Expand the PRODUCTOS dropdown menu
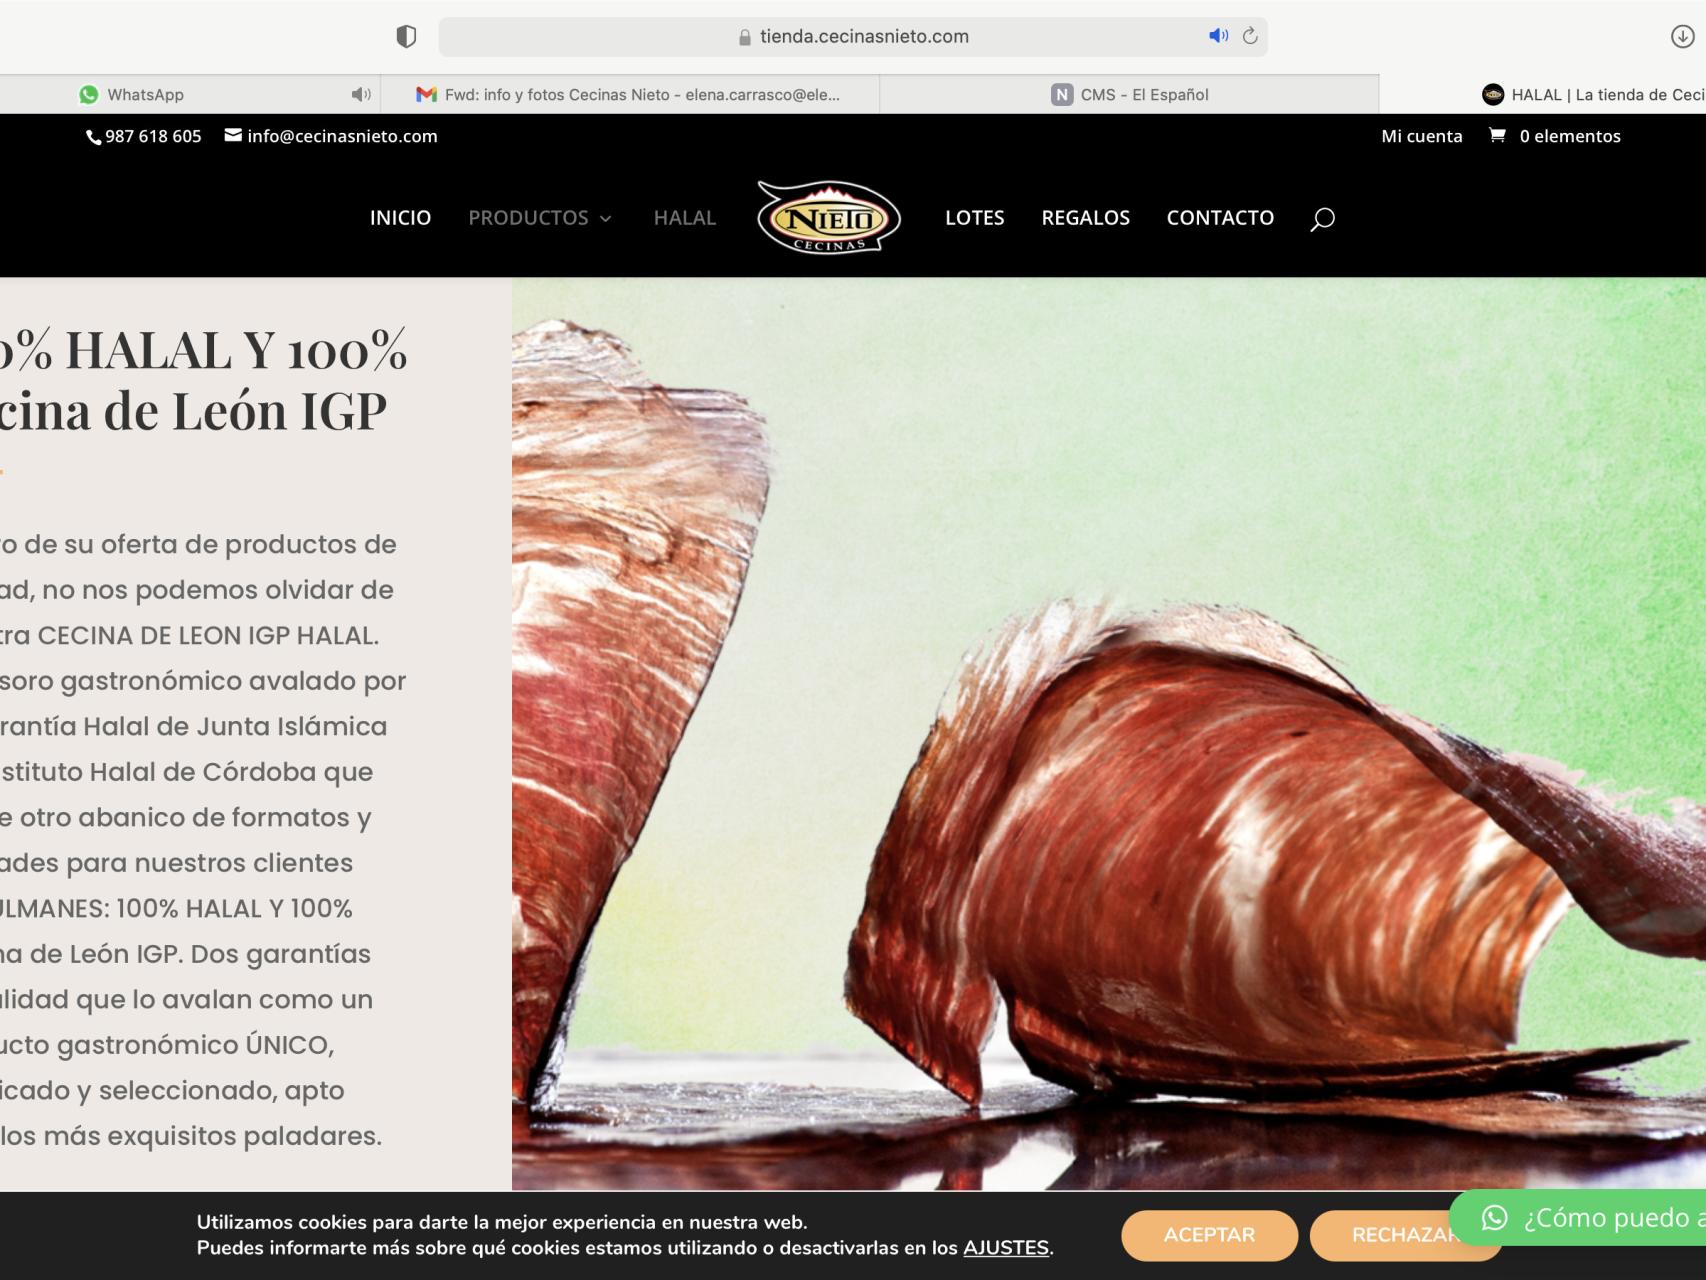The width and height of the screenshot is (1706, 1280). click(x=529, y=218)
